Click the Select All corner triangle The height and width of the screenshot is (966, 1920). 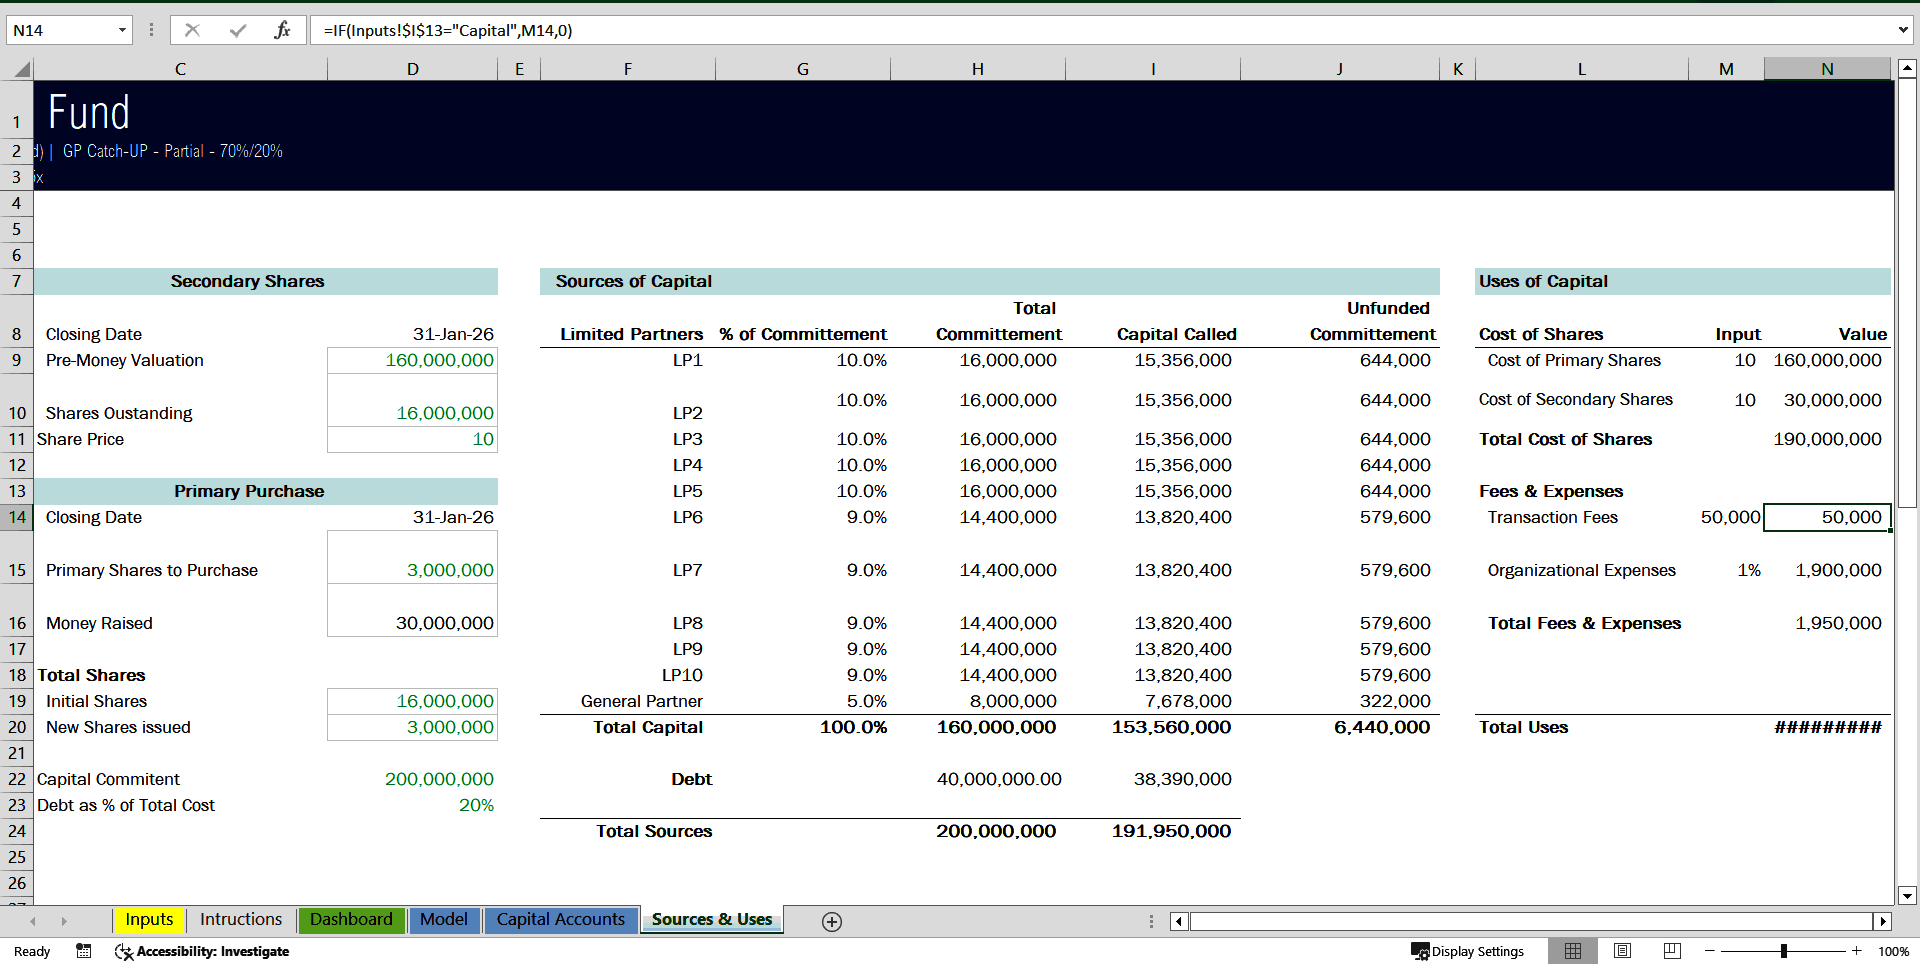coord(22,69)
